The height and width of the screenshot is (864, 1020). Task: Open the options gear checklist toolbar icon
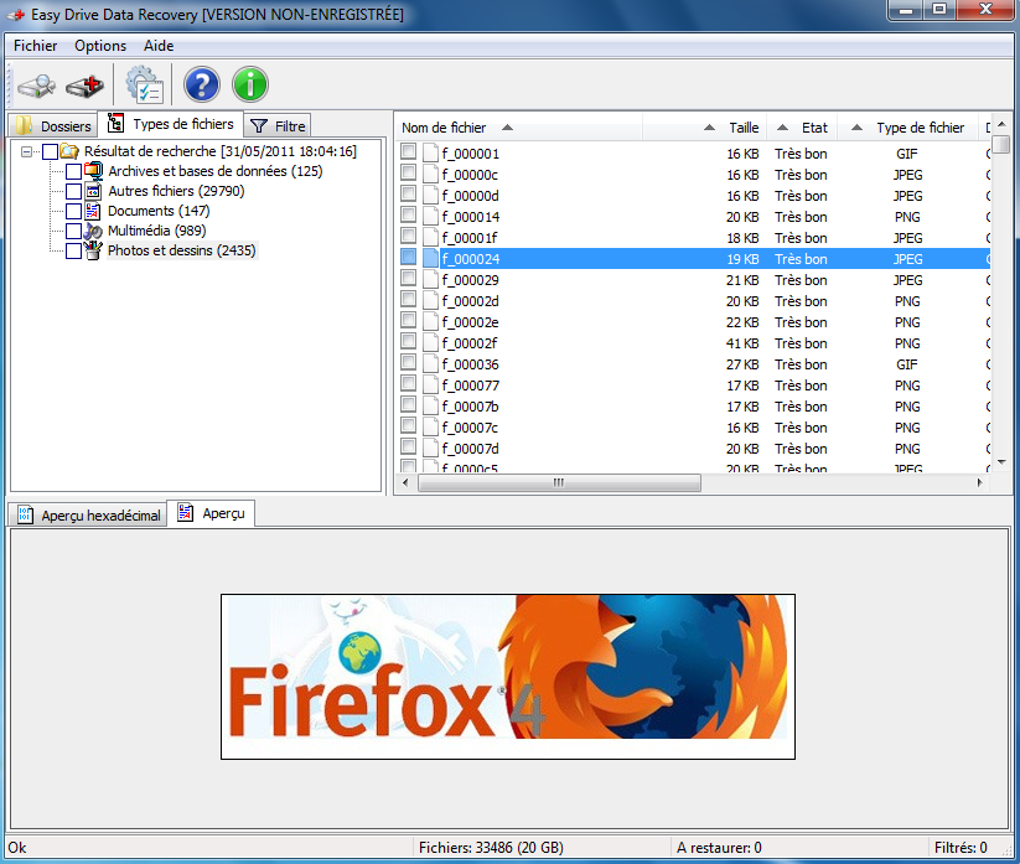[x=144, y=85]
